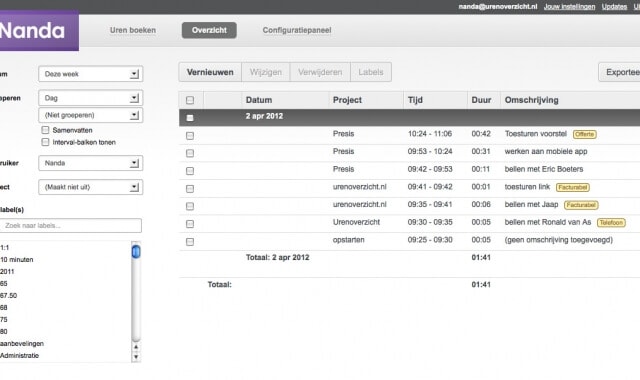Sort by the Duur column header
The height and width of the screenshot is (380, 640).
click(x=481, y=100)
